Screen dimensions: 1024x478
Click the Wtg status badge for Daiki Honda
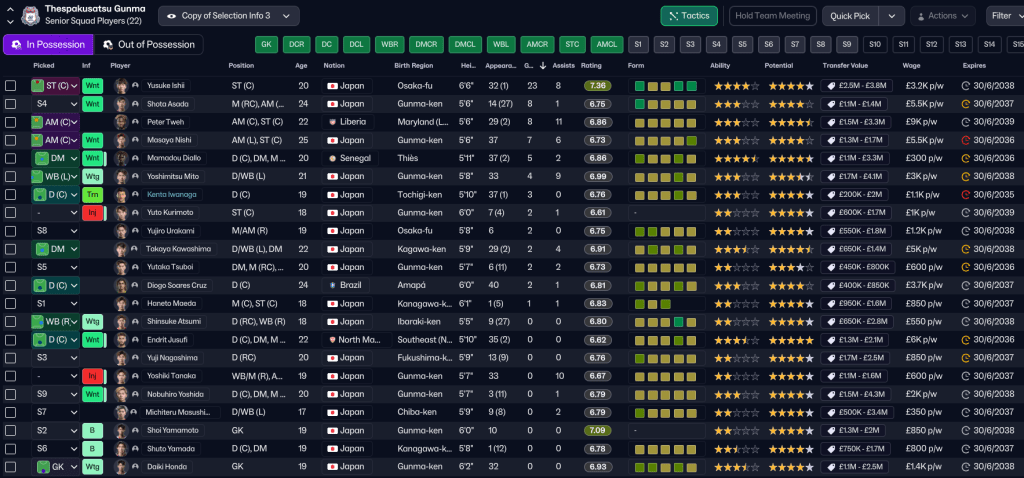(x=92, y=467)
